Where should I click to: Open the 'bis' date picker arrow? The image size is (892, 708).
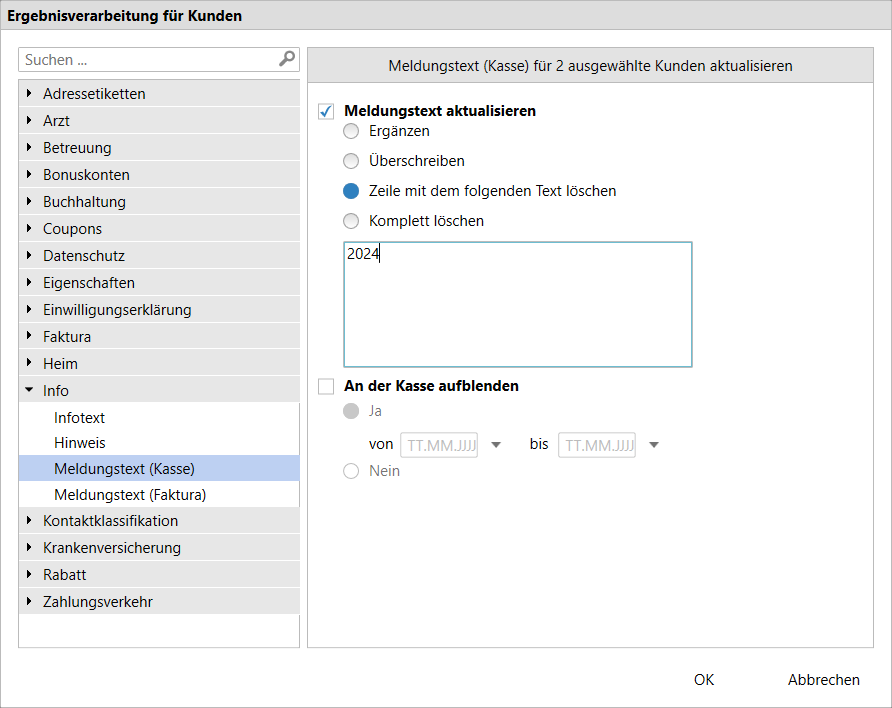click(x=654, y=445)
